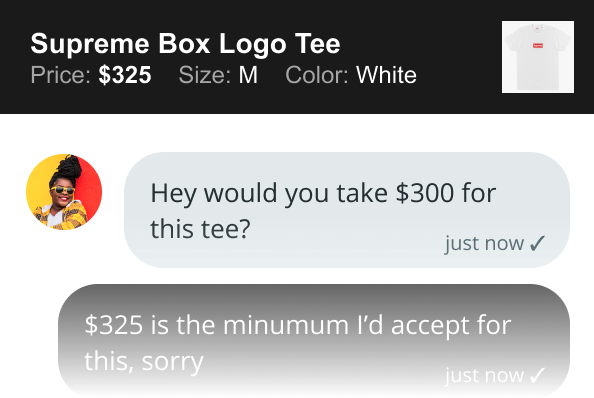The height and width of the screenshot is (398, 594).
Task: Select the dark listing header bar
Action: coord(297,57)
